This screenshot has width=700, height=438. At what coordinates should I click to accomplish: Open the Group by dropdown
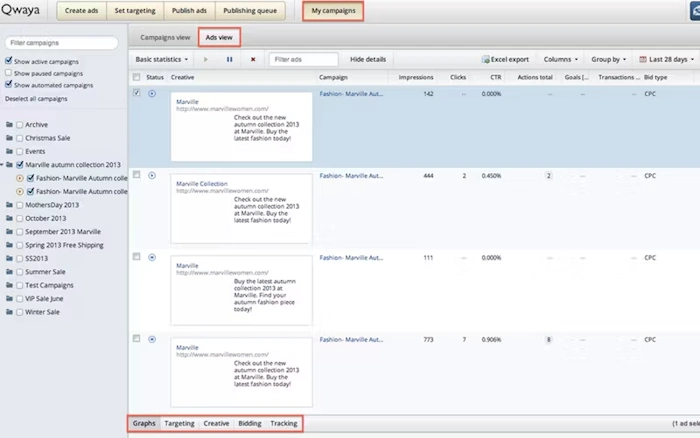pos(608,59)
